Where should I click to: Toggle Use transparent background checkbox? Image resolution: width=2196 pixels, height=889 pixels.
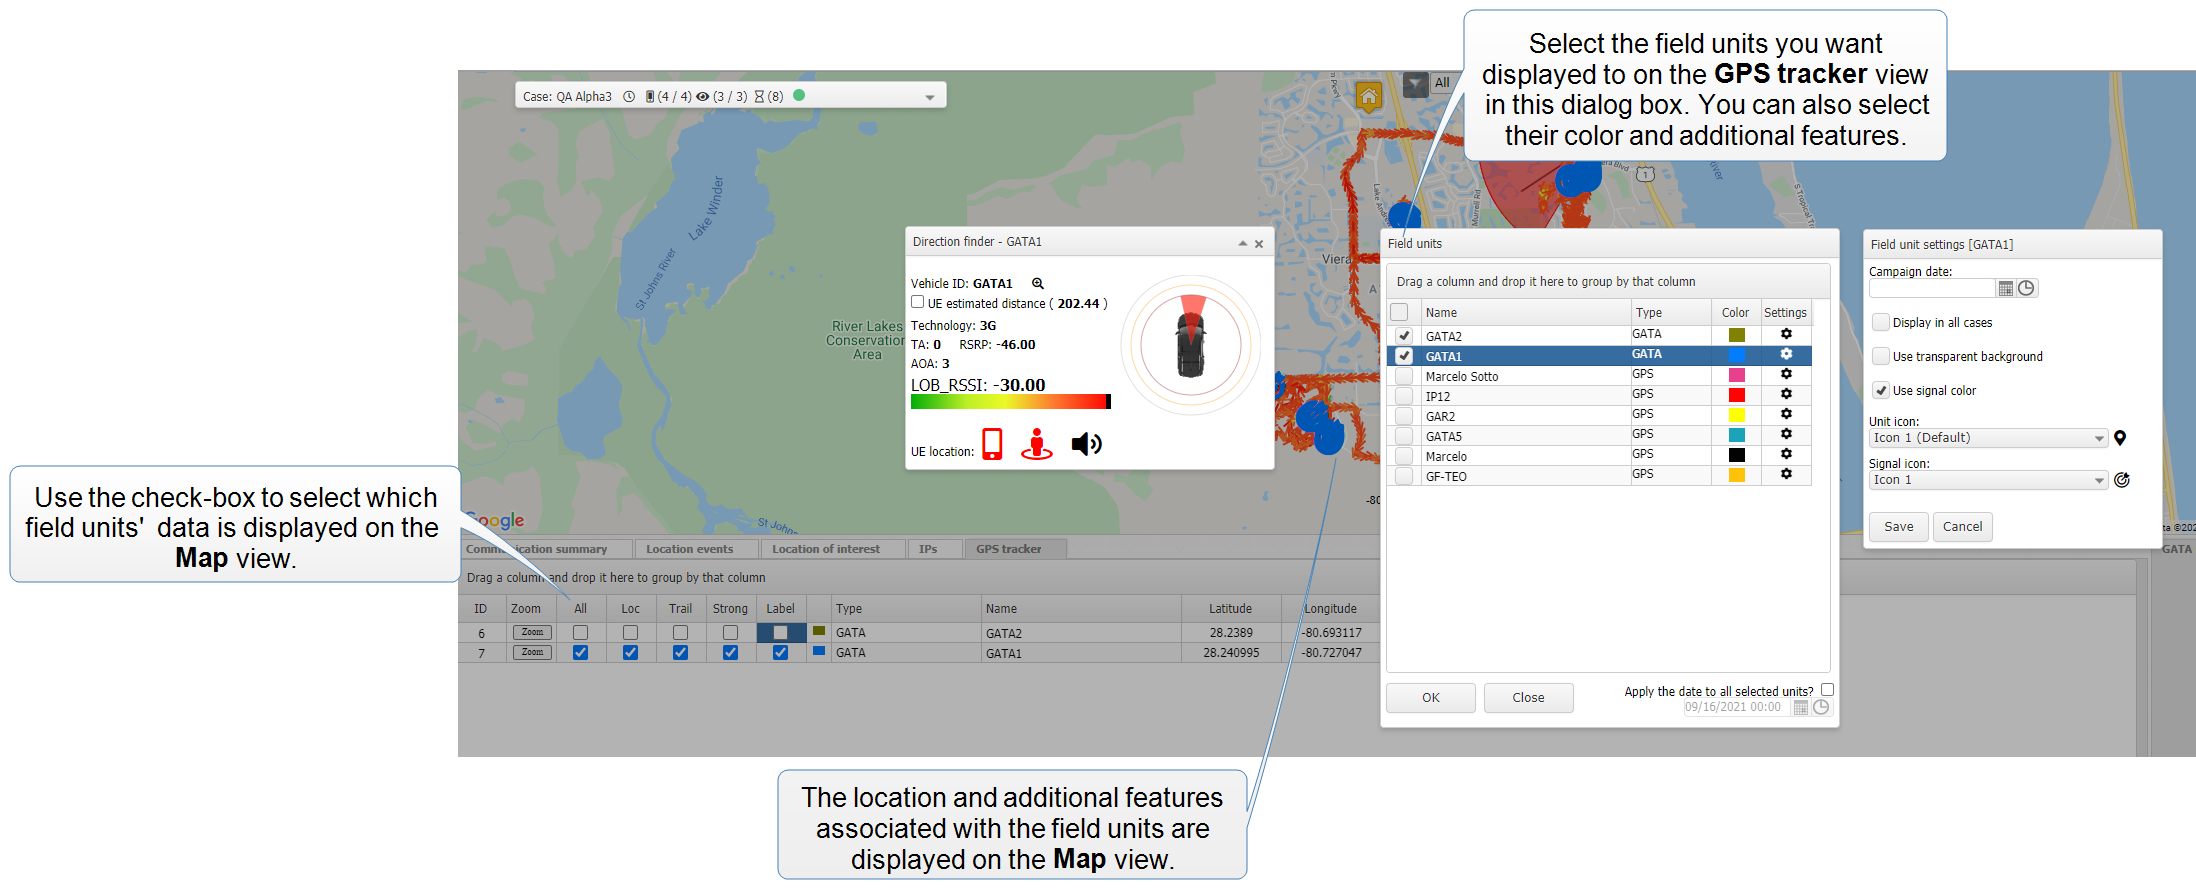click(x=1881, y=357)
